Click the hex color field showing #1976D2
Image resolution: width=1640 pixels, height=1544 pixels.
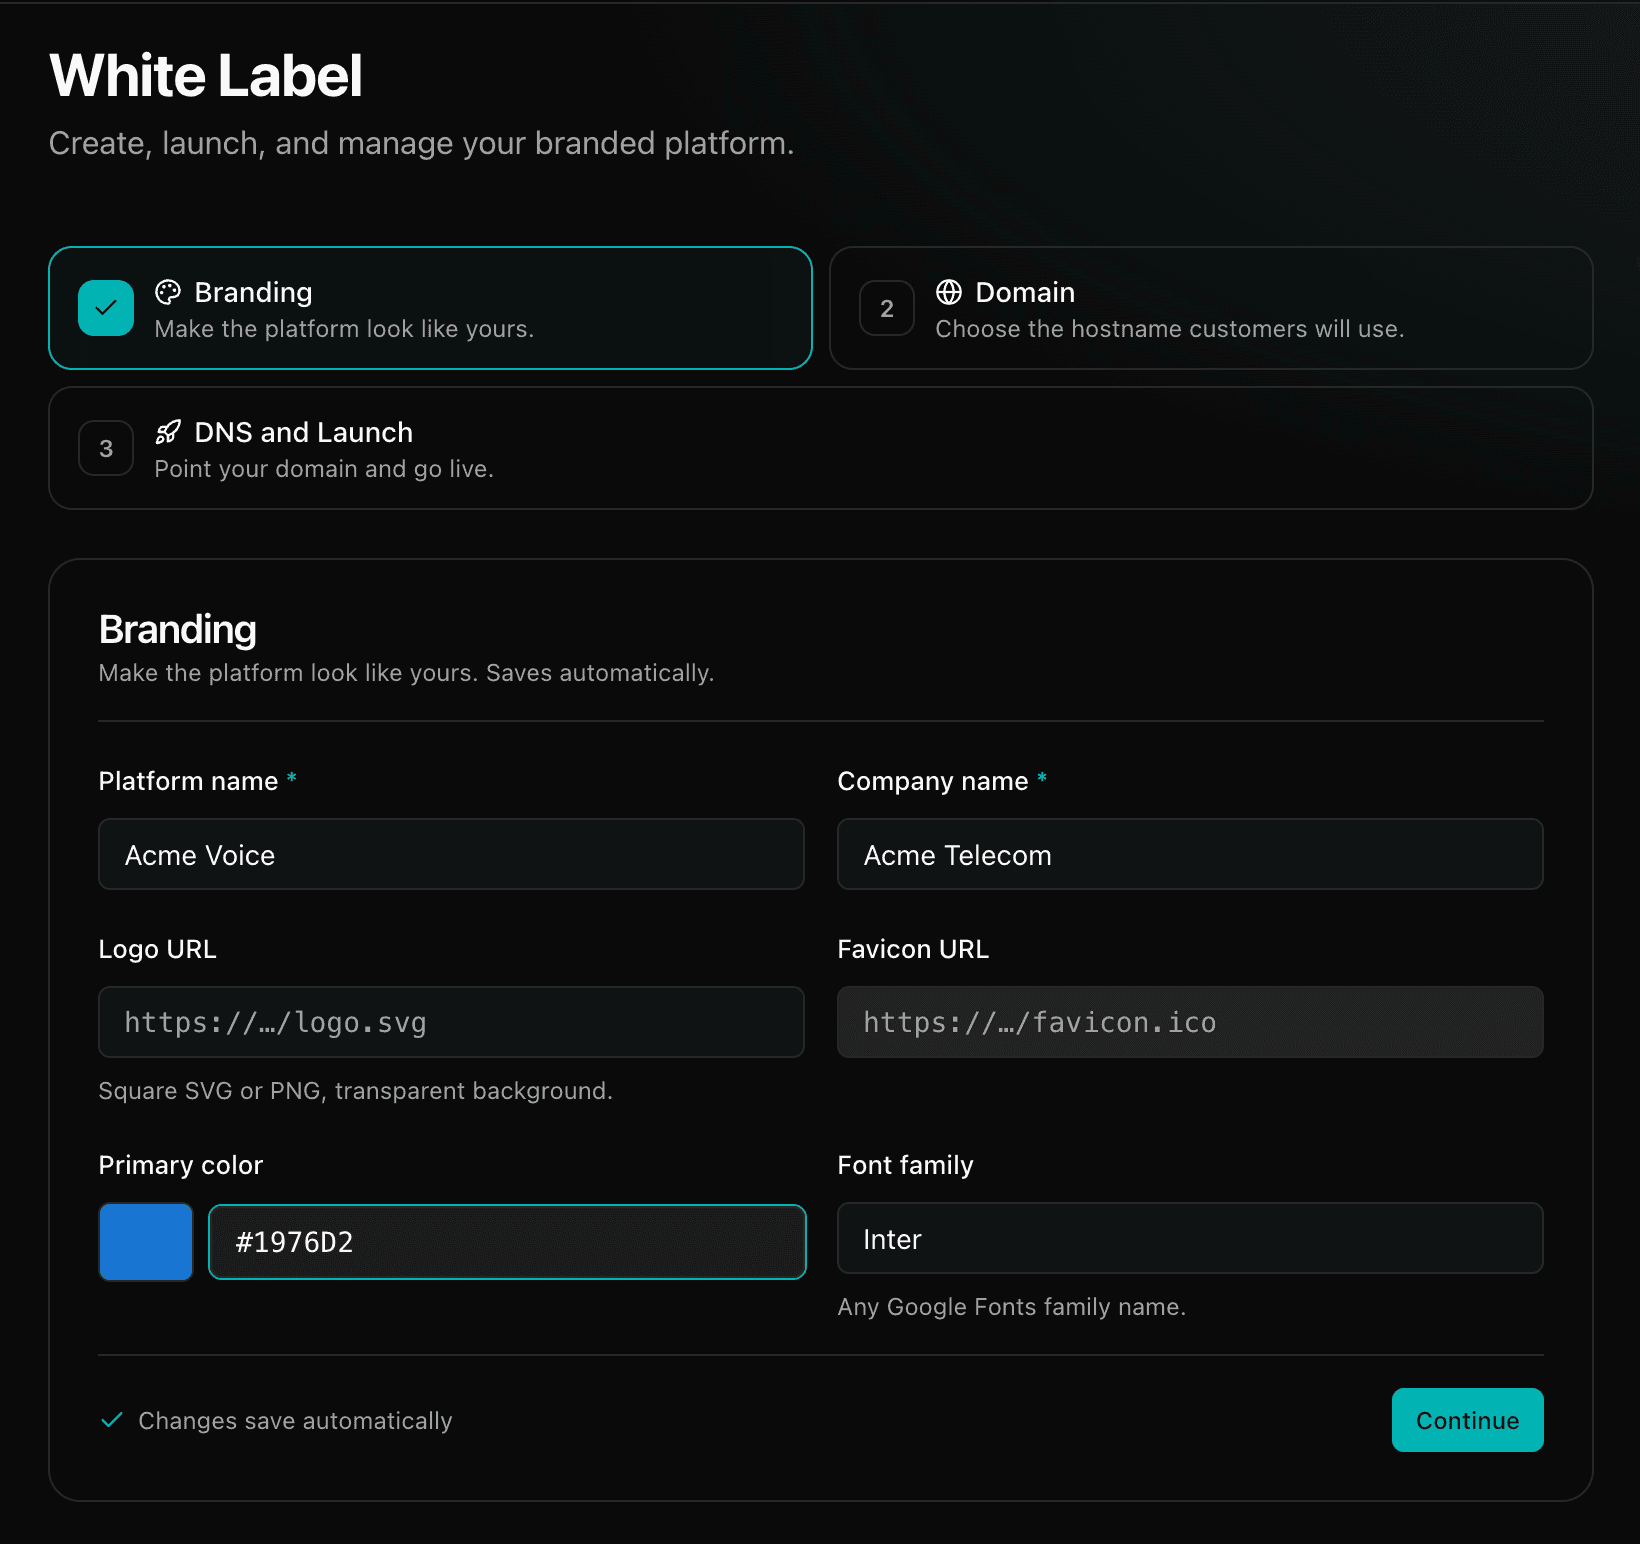pyautogui.click(x=507, y=1242)
